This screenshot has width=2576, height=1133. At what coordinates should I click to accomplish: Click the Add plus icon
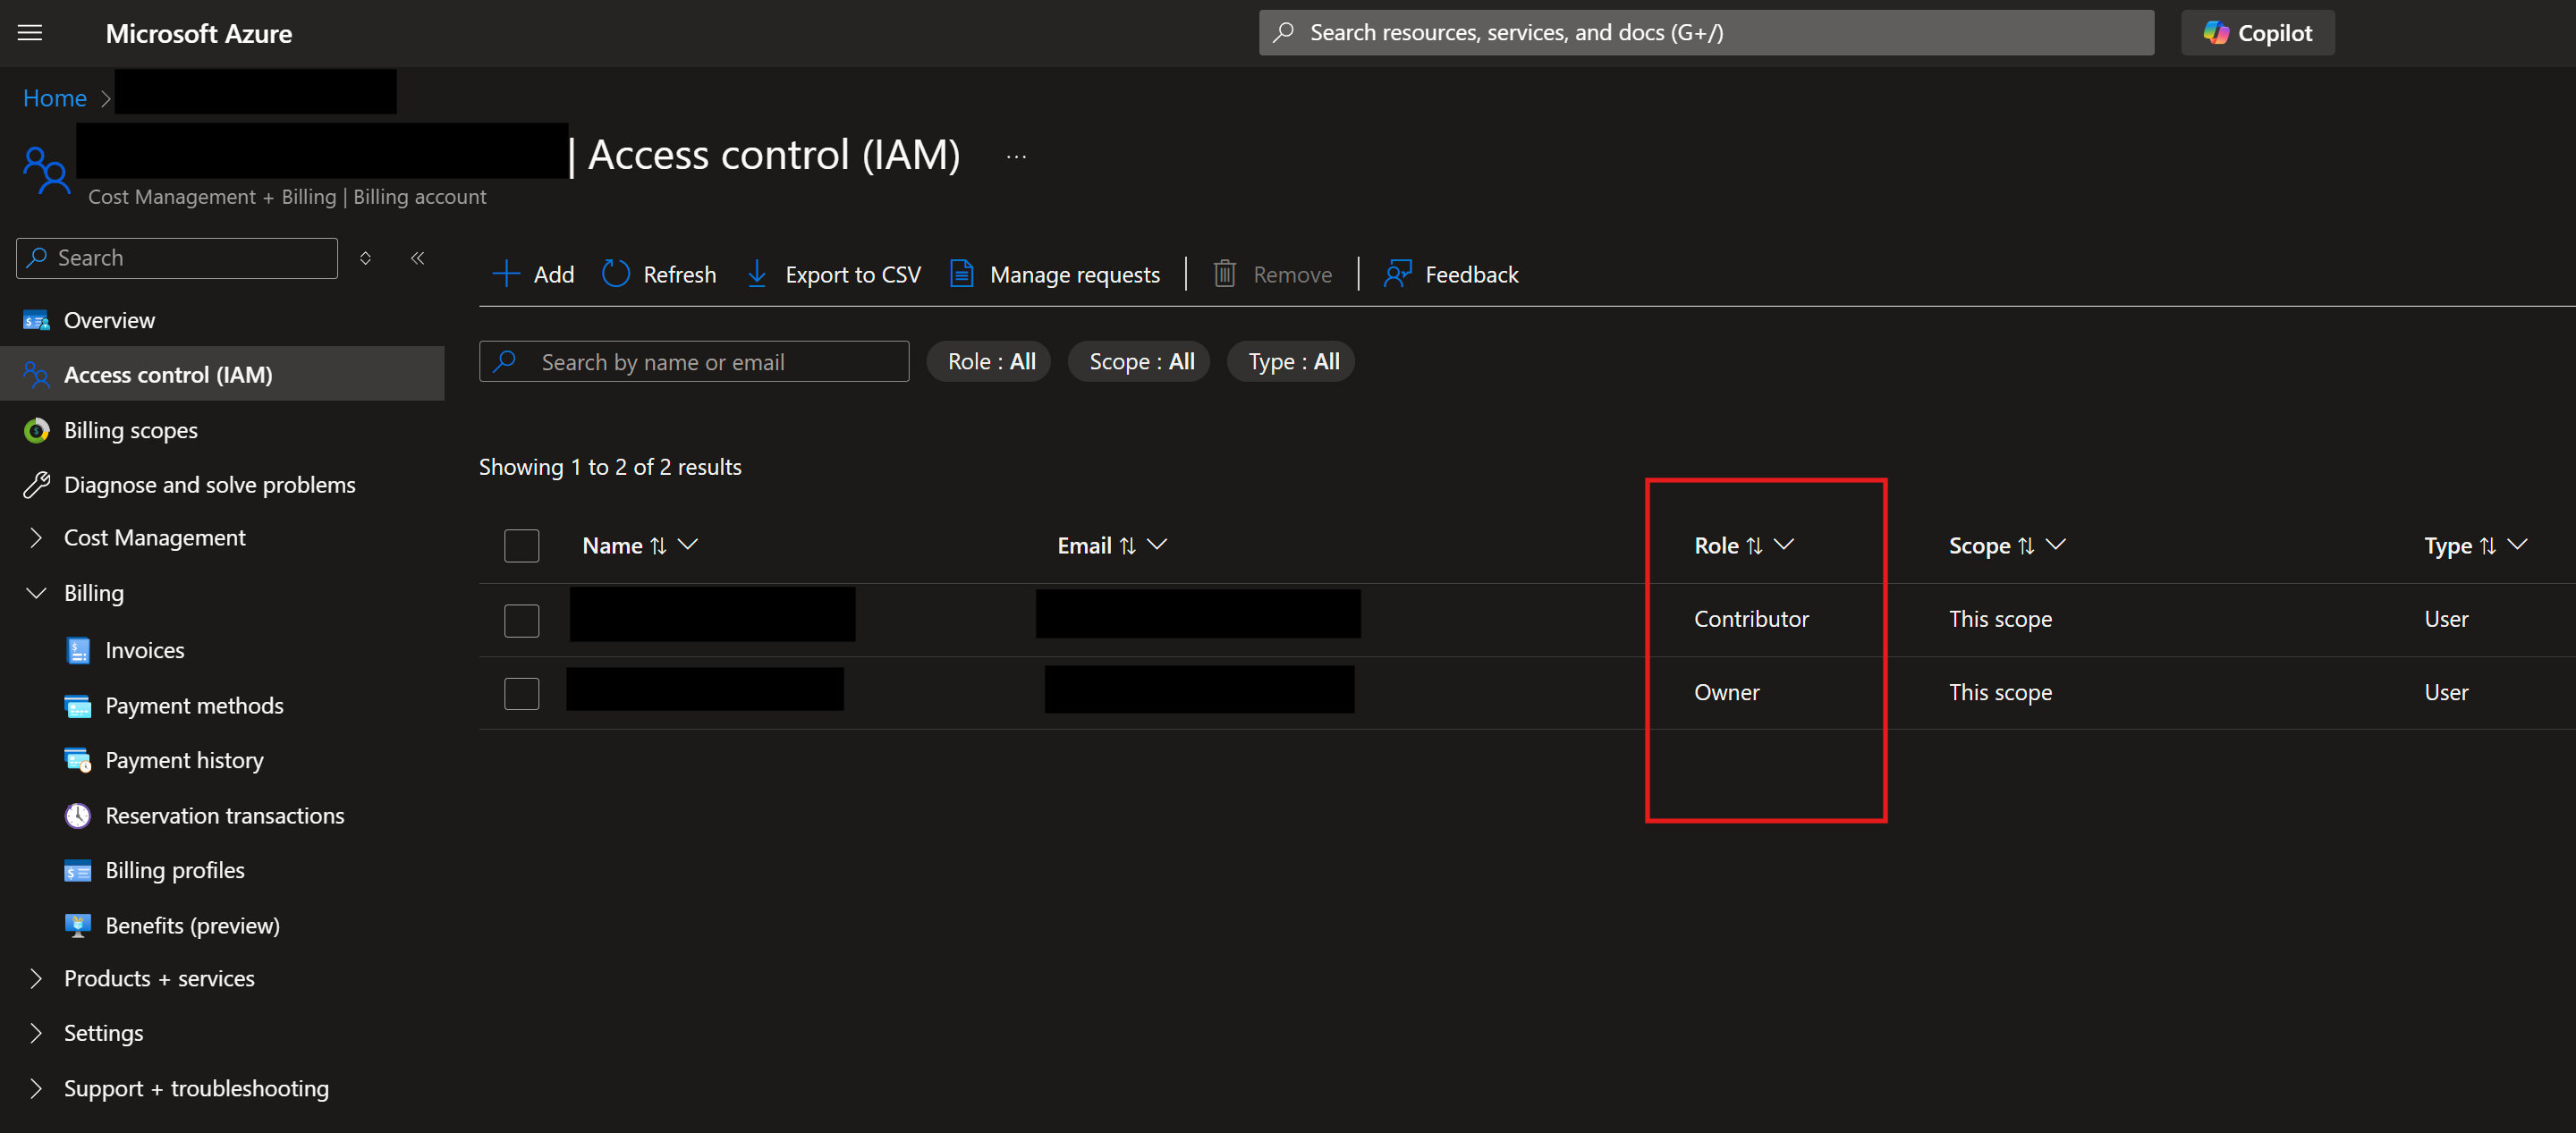pos(506,274)
